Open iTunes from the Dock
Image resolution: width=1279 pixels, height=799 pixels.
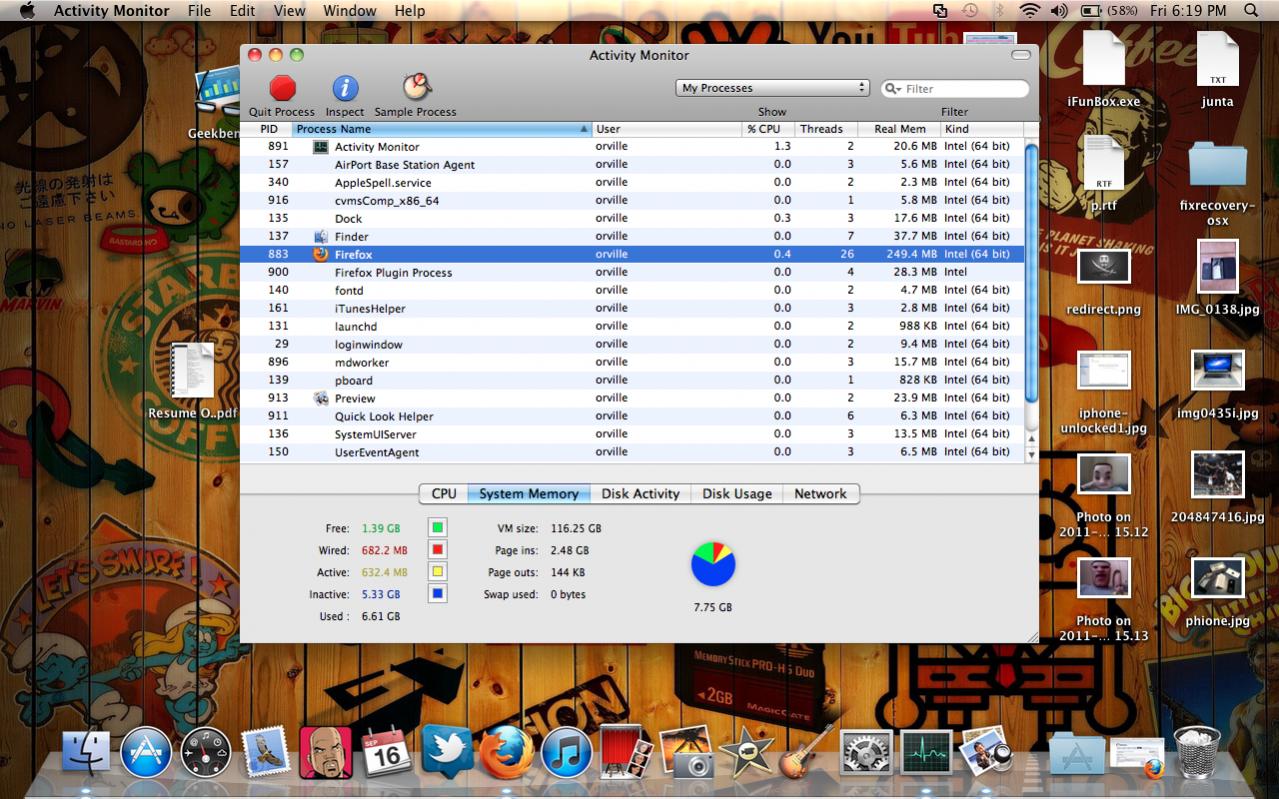coord(567,752)
